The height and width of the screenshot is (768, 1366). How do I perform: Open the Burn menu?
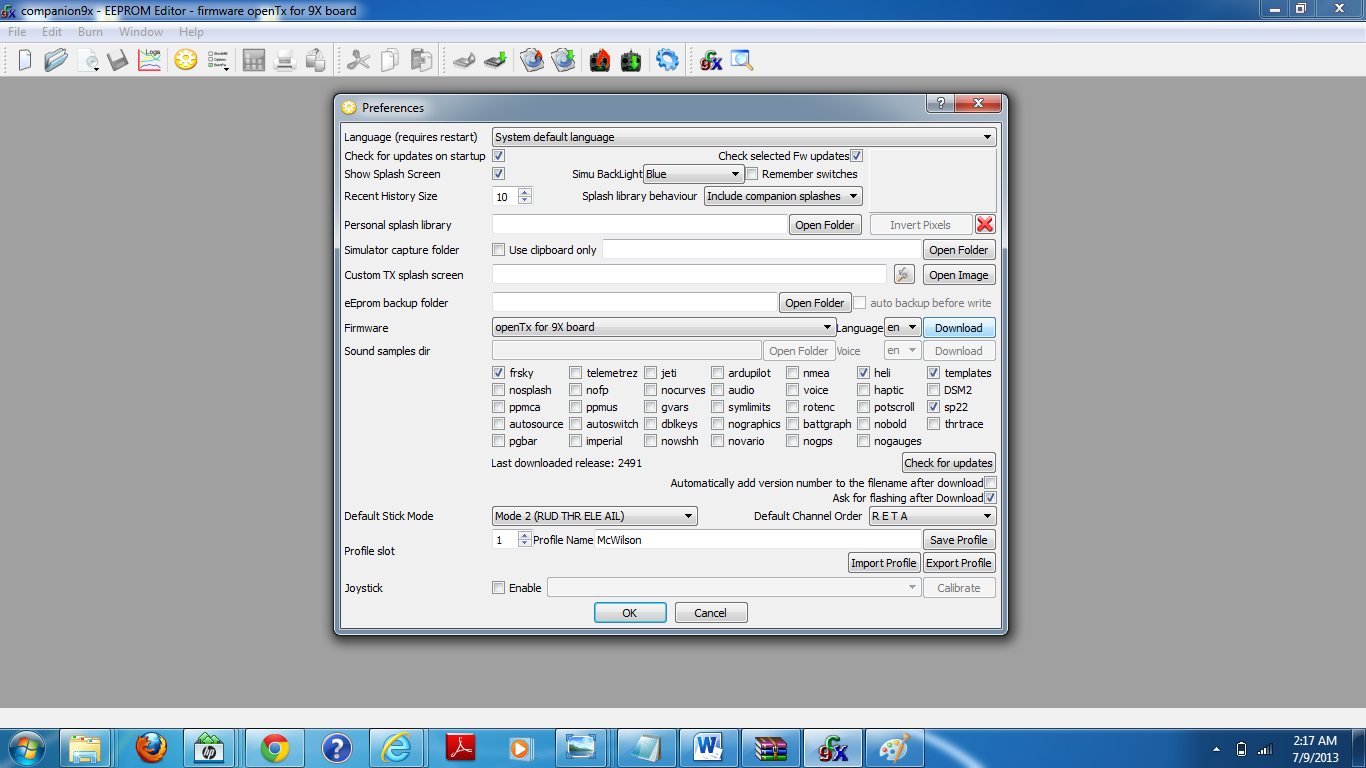(91, 32)
